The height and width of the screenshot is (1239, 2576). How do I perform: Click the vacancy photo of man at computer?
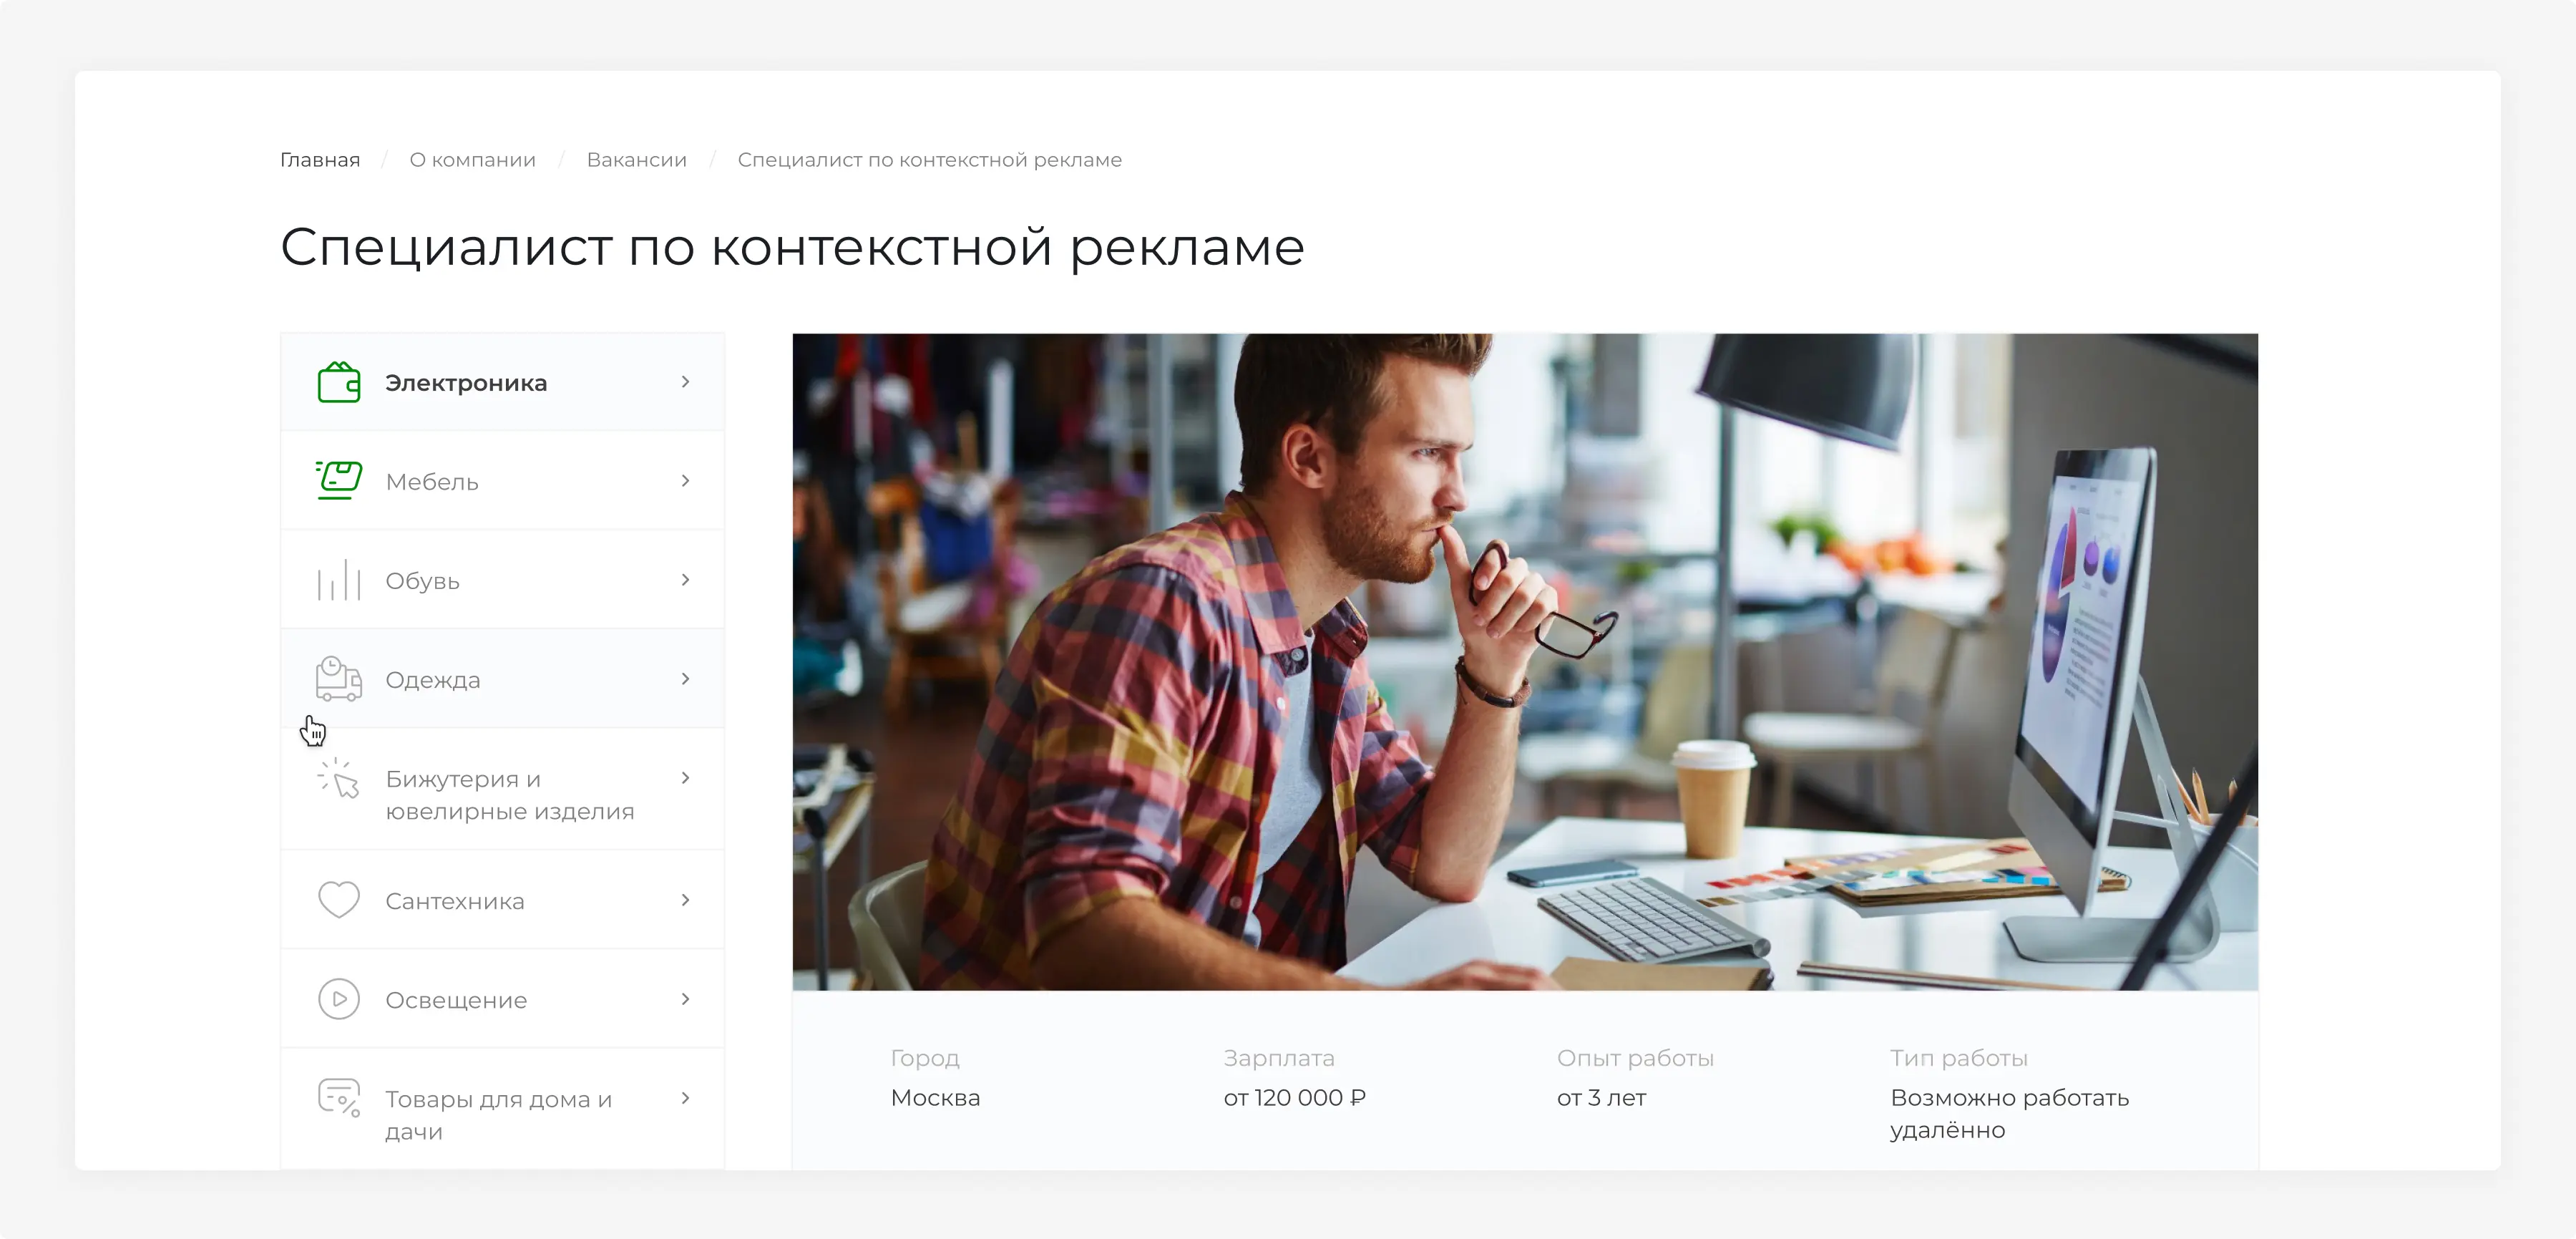(1525, 662)
